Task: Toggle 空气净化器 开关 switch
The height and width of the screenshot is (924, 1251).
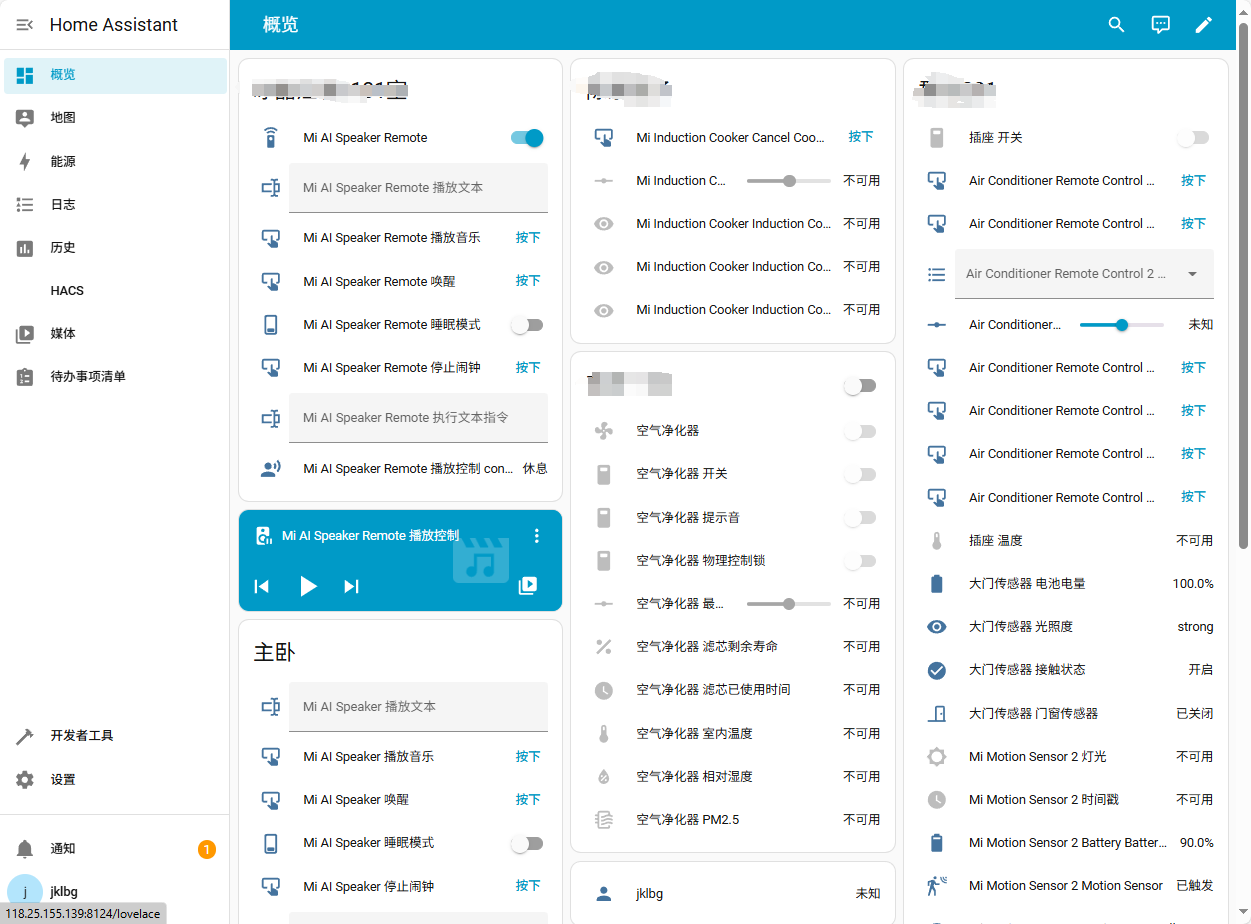Action: pyautogui.click(x=860, y=474)
